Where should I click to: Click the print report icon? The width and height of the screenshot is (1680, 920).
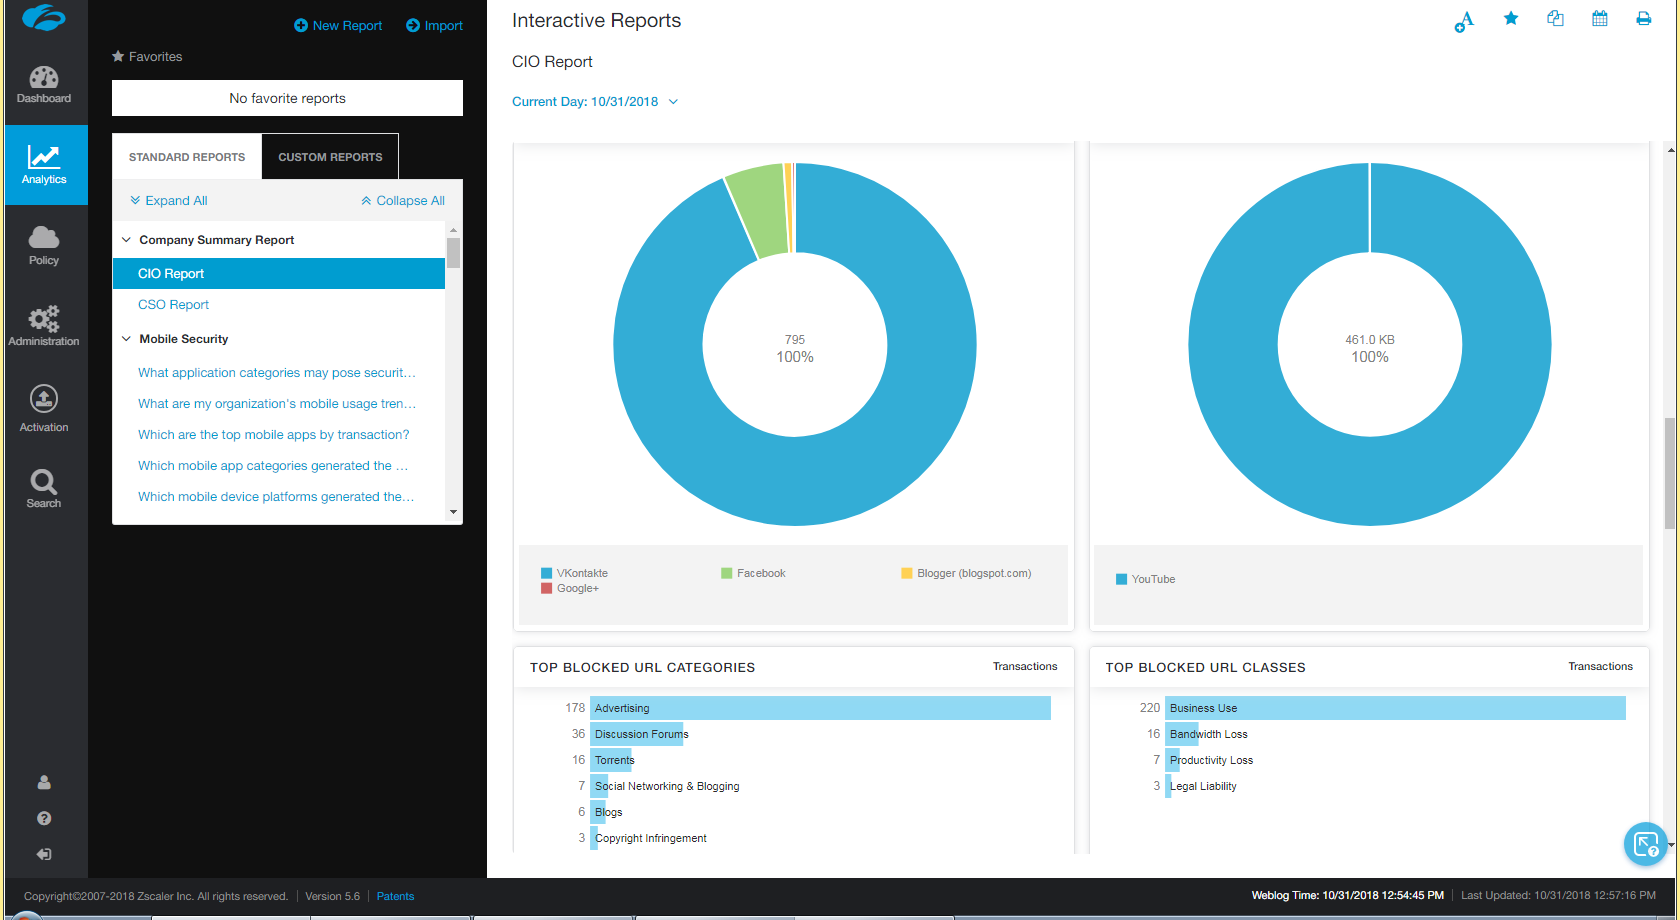pyautogui.click(x=1643, y=18)
